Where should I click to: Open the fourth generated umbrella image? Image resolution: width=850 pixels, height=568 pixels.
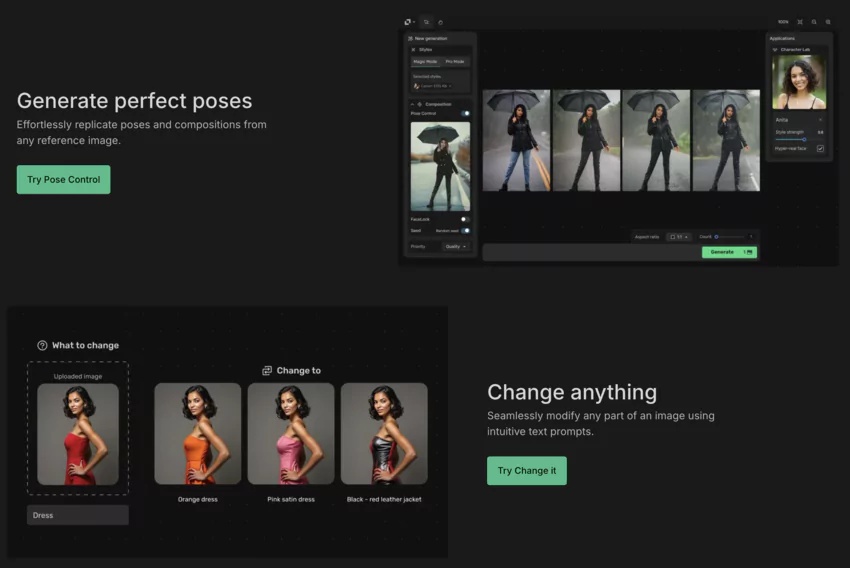[726, 140]
